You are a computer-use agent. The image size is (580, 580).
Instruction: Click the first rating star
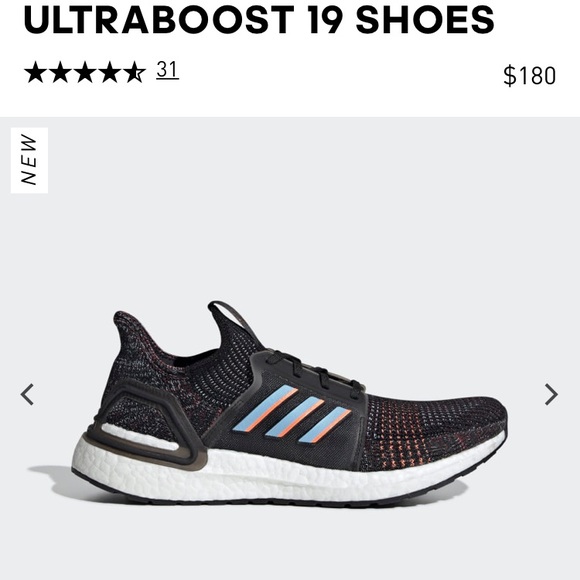pyautogui.click(x=36, y=72)
